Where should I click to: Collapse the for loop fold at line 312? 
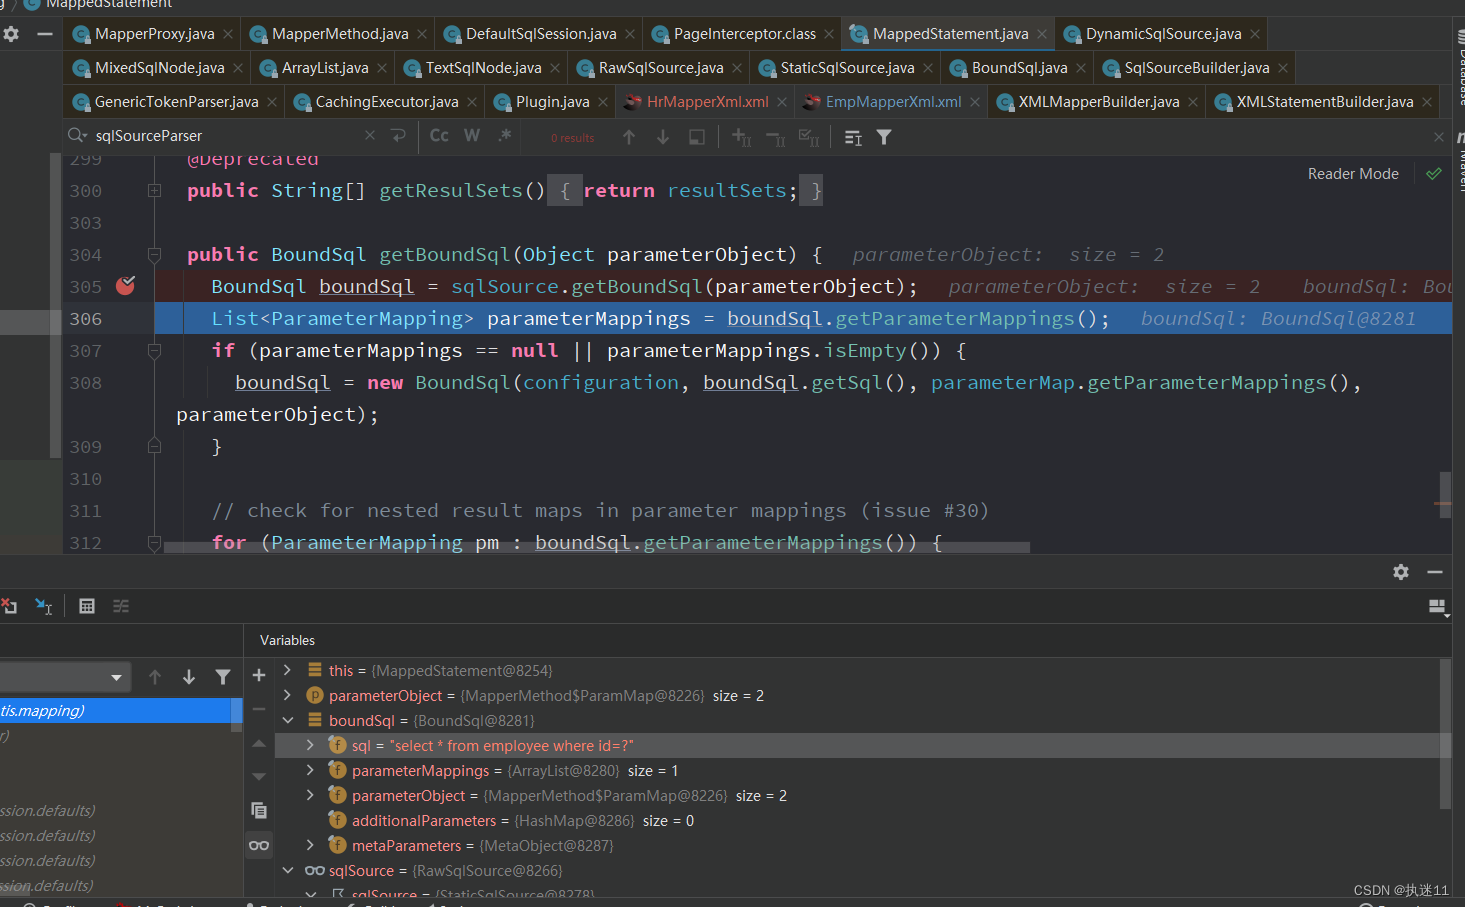[x=154, y=542]
